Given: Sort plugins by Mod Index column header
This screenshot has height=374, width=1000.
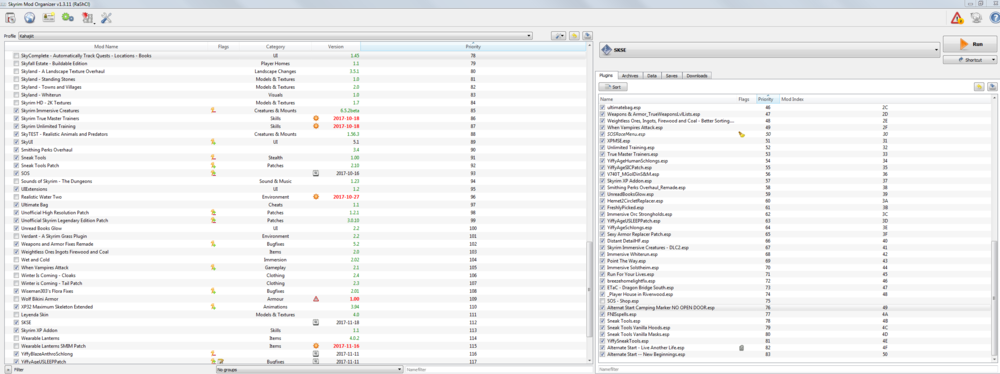Looking at the screenshot, I should [885, 100].
